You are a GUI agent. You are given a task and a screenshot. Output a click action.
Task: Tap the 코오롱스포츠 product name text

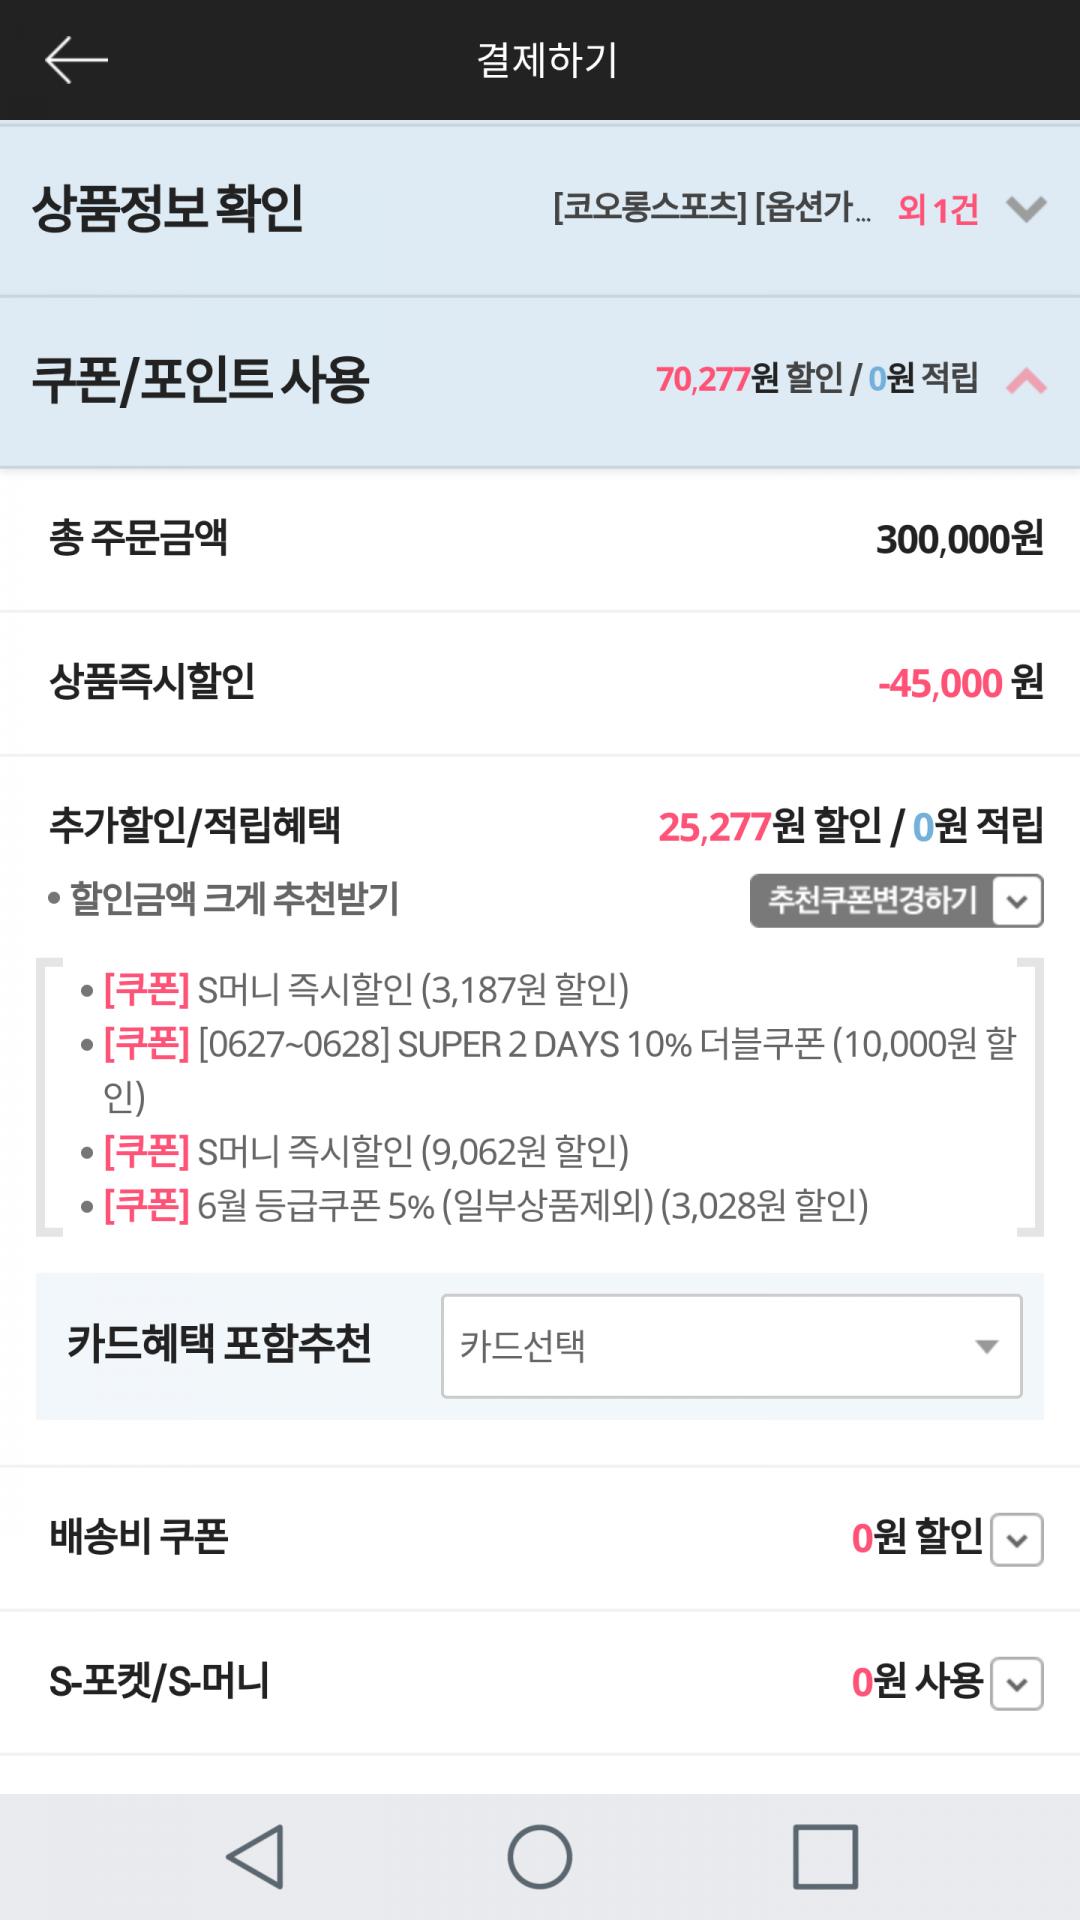point(711,209)
